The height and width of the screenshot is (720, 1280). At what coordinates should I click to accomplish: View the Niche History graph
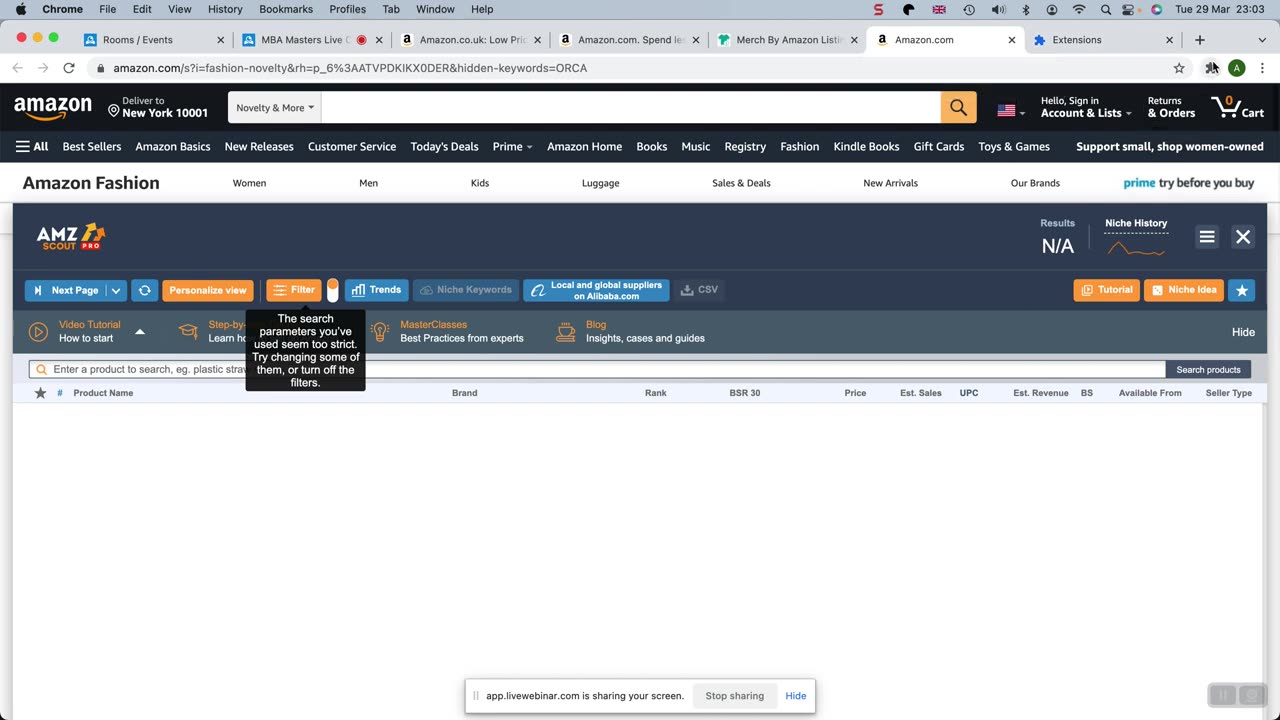pyautogui.click(x=1136, y=248)
